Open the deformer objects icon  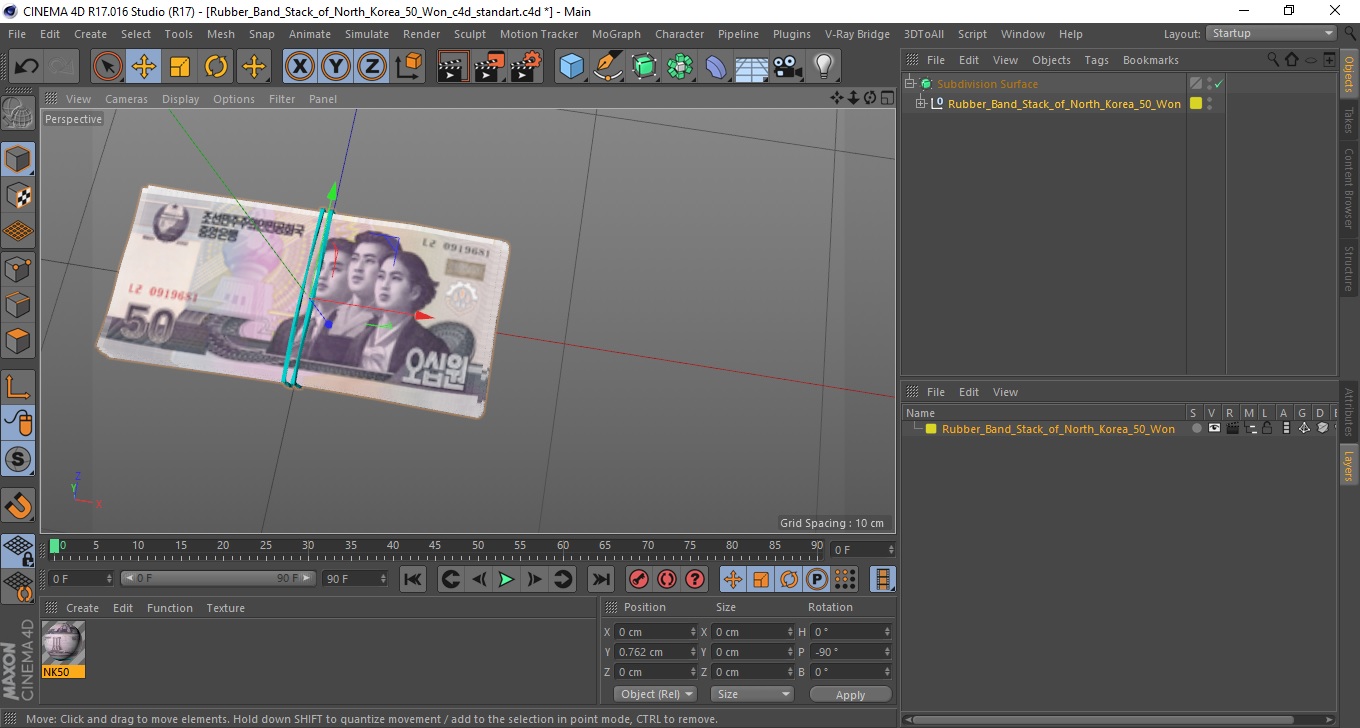(716, 67)
